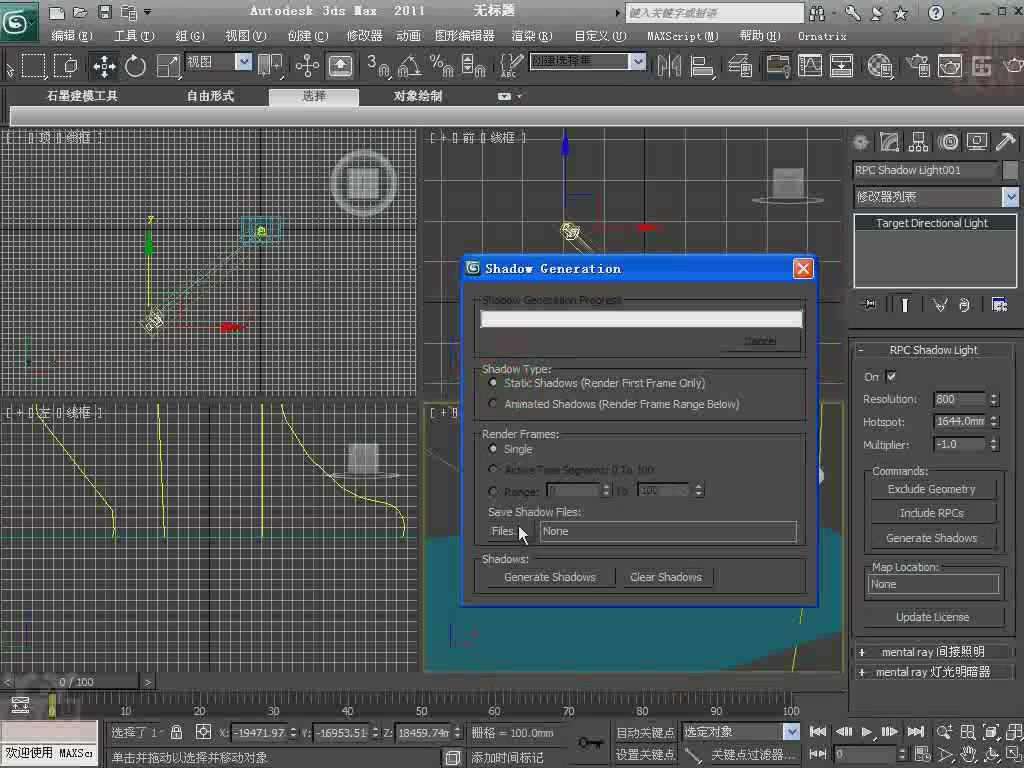Open the modifier list dropdown

click(x=1010, y=197)
